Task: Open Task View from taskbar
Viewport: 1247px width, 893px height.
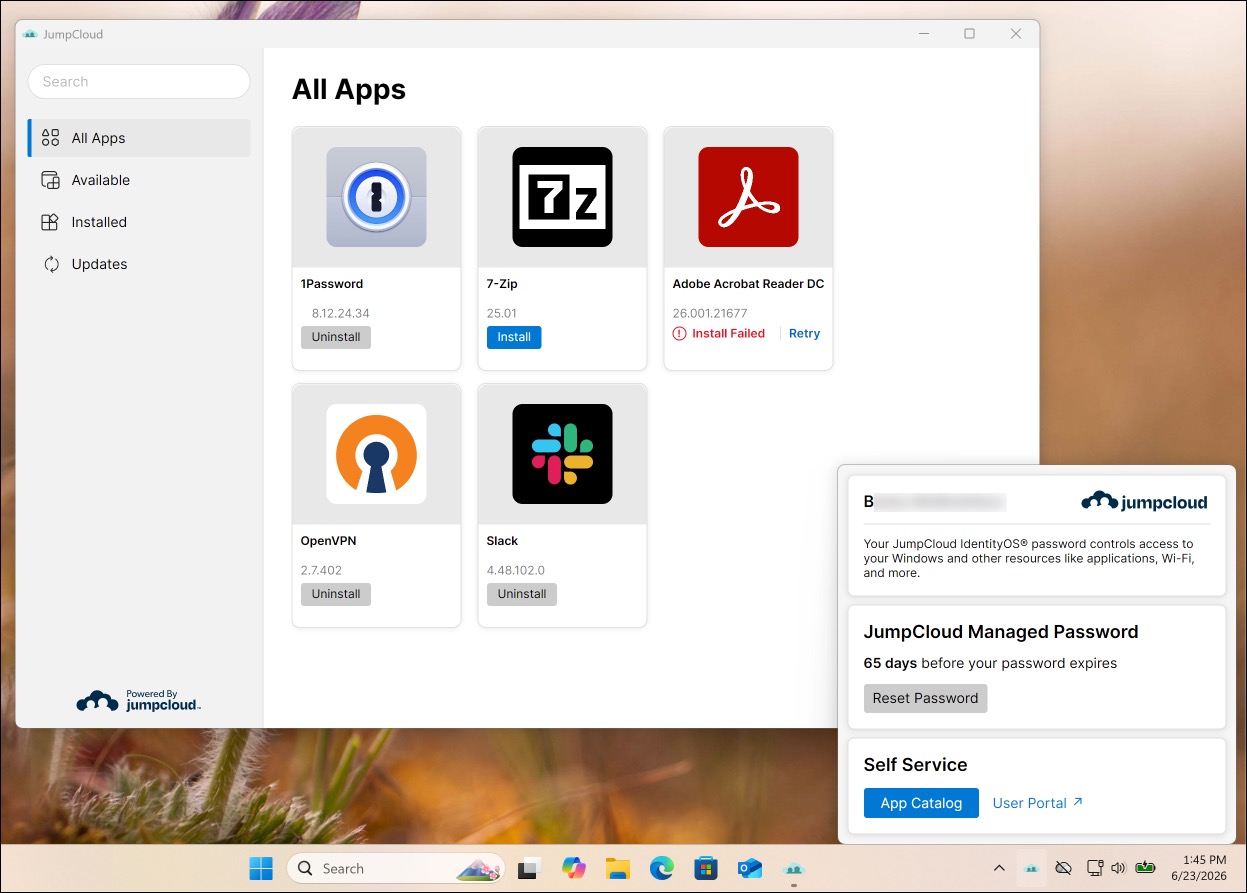Action: tap(528, 868)
